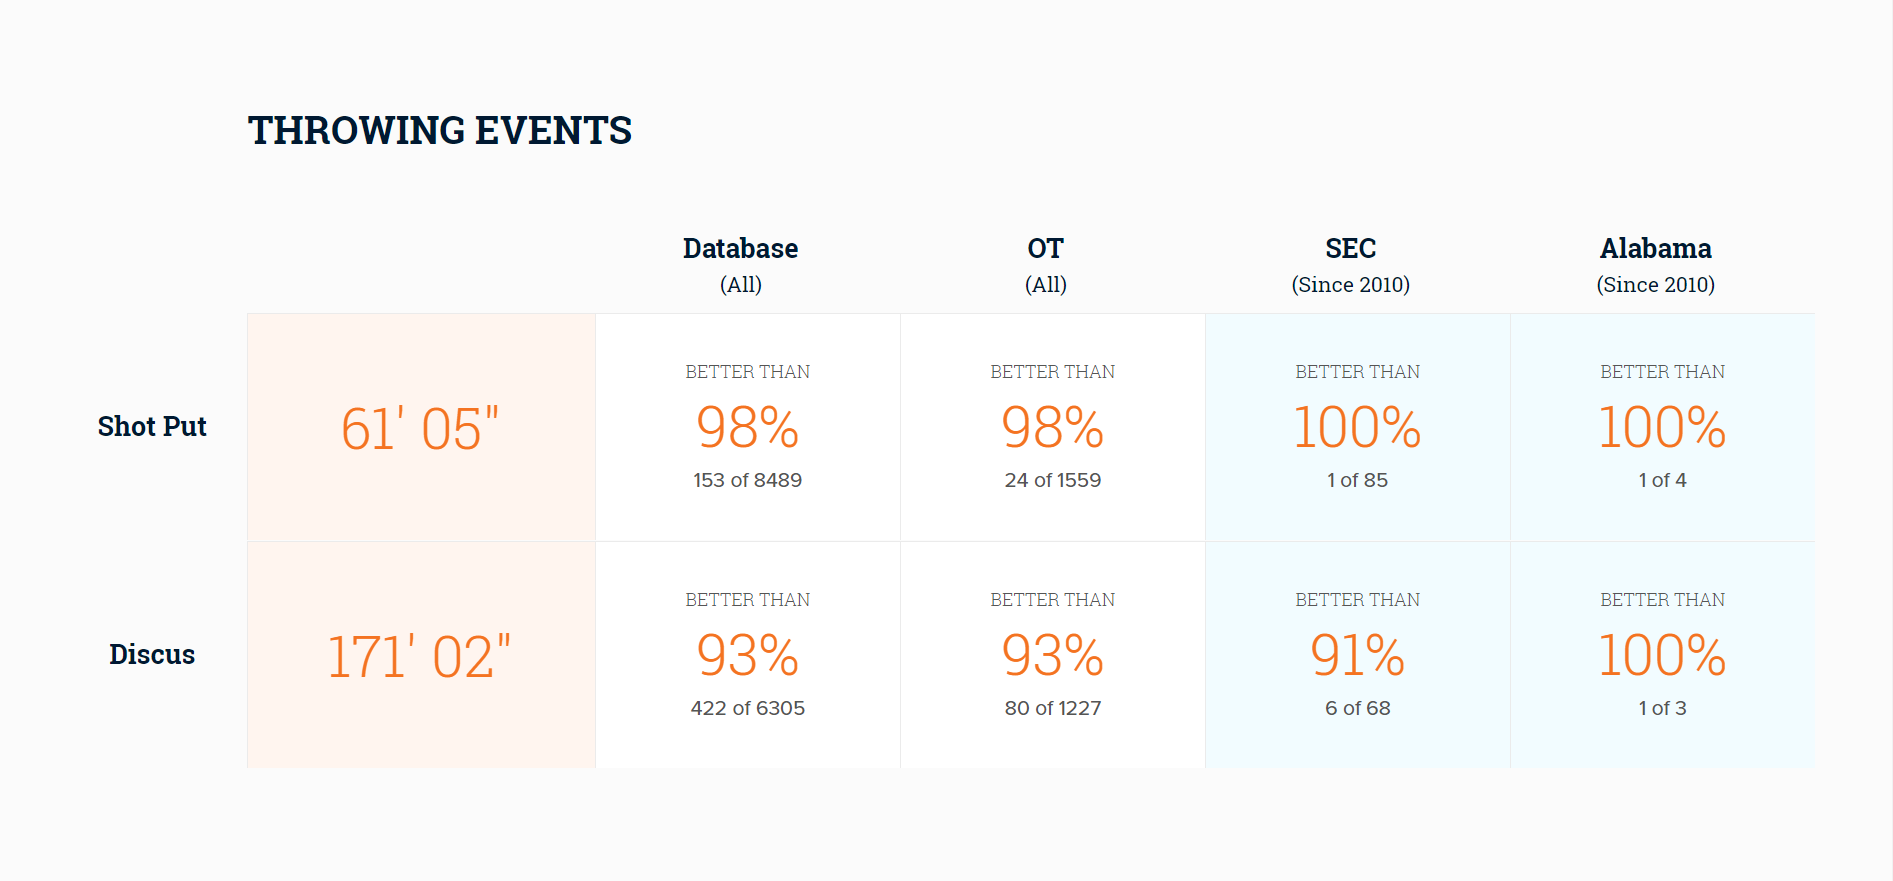Select the Database column header
The height and width of the screenshot is (881, 1893).
pyautogui.click(x=741, y=265)
